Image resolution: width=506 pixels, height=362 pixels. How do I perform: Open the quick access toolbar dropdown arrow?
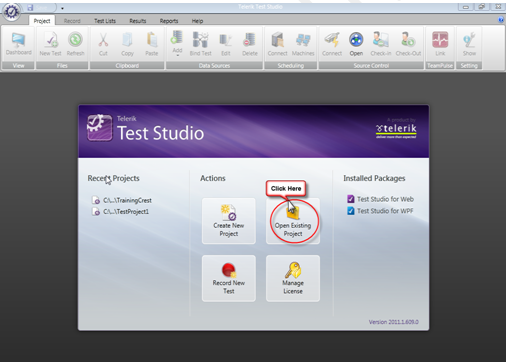pos(62,8)
